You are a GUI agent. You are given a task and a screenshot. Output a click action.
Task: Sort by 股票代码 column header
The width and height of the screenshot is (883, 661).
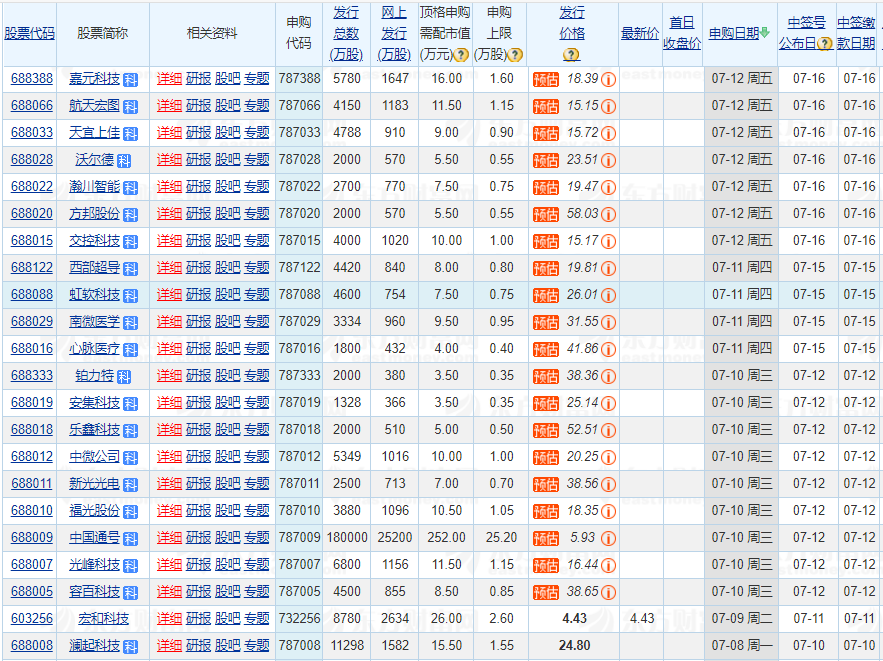(30, 33)
